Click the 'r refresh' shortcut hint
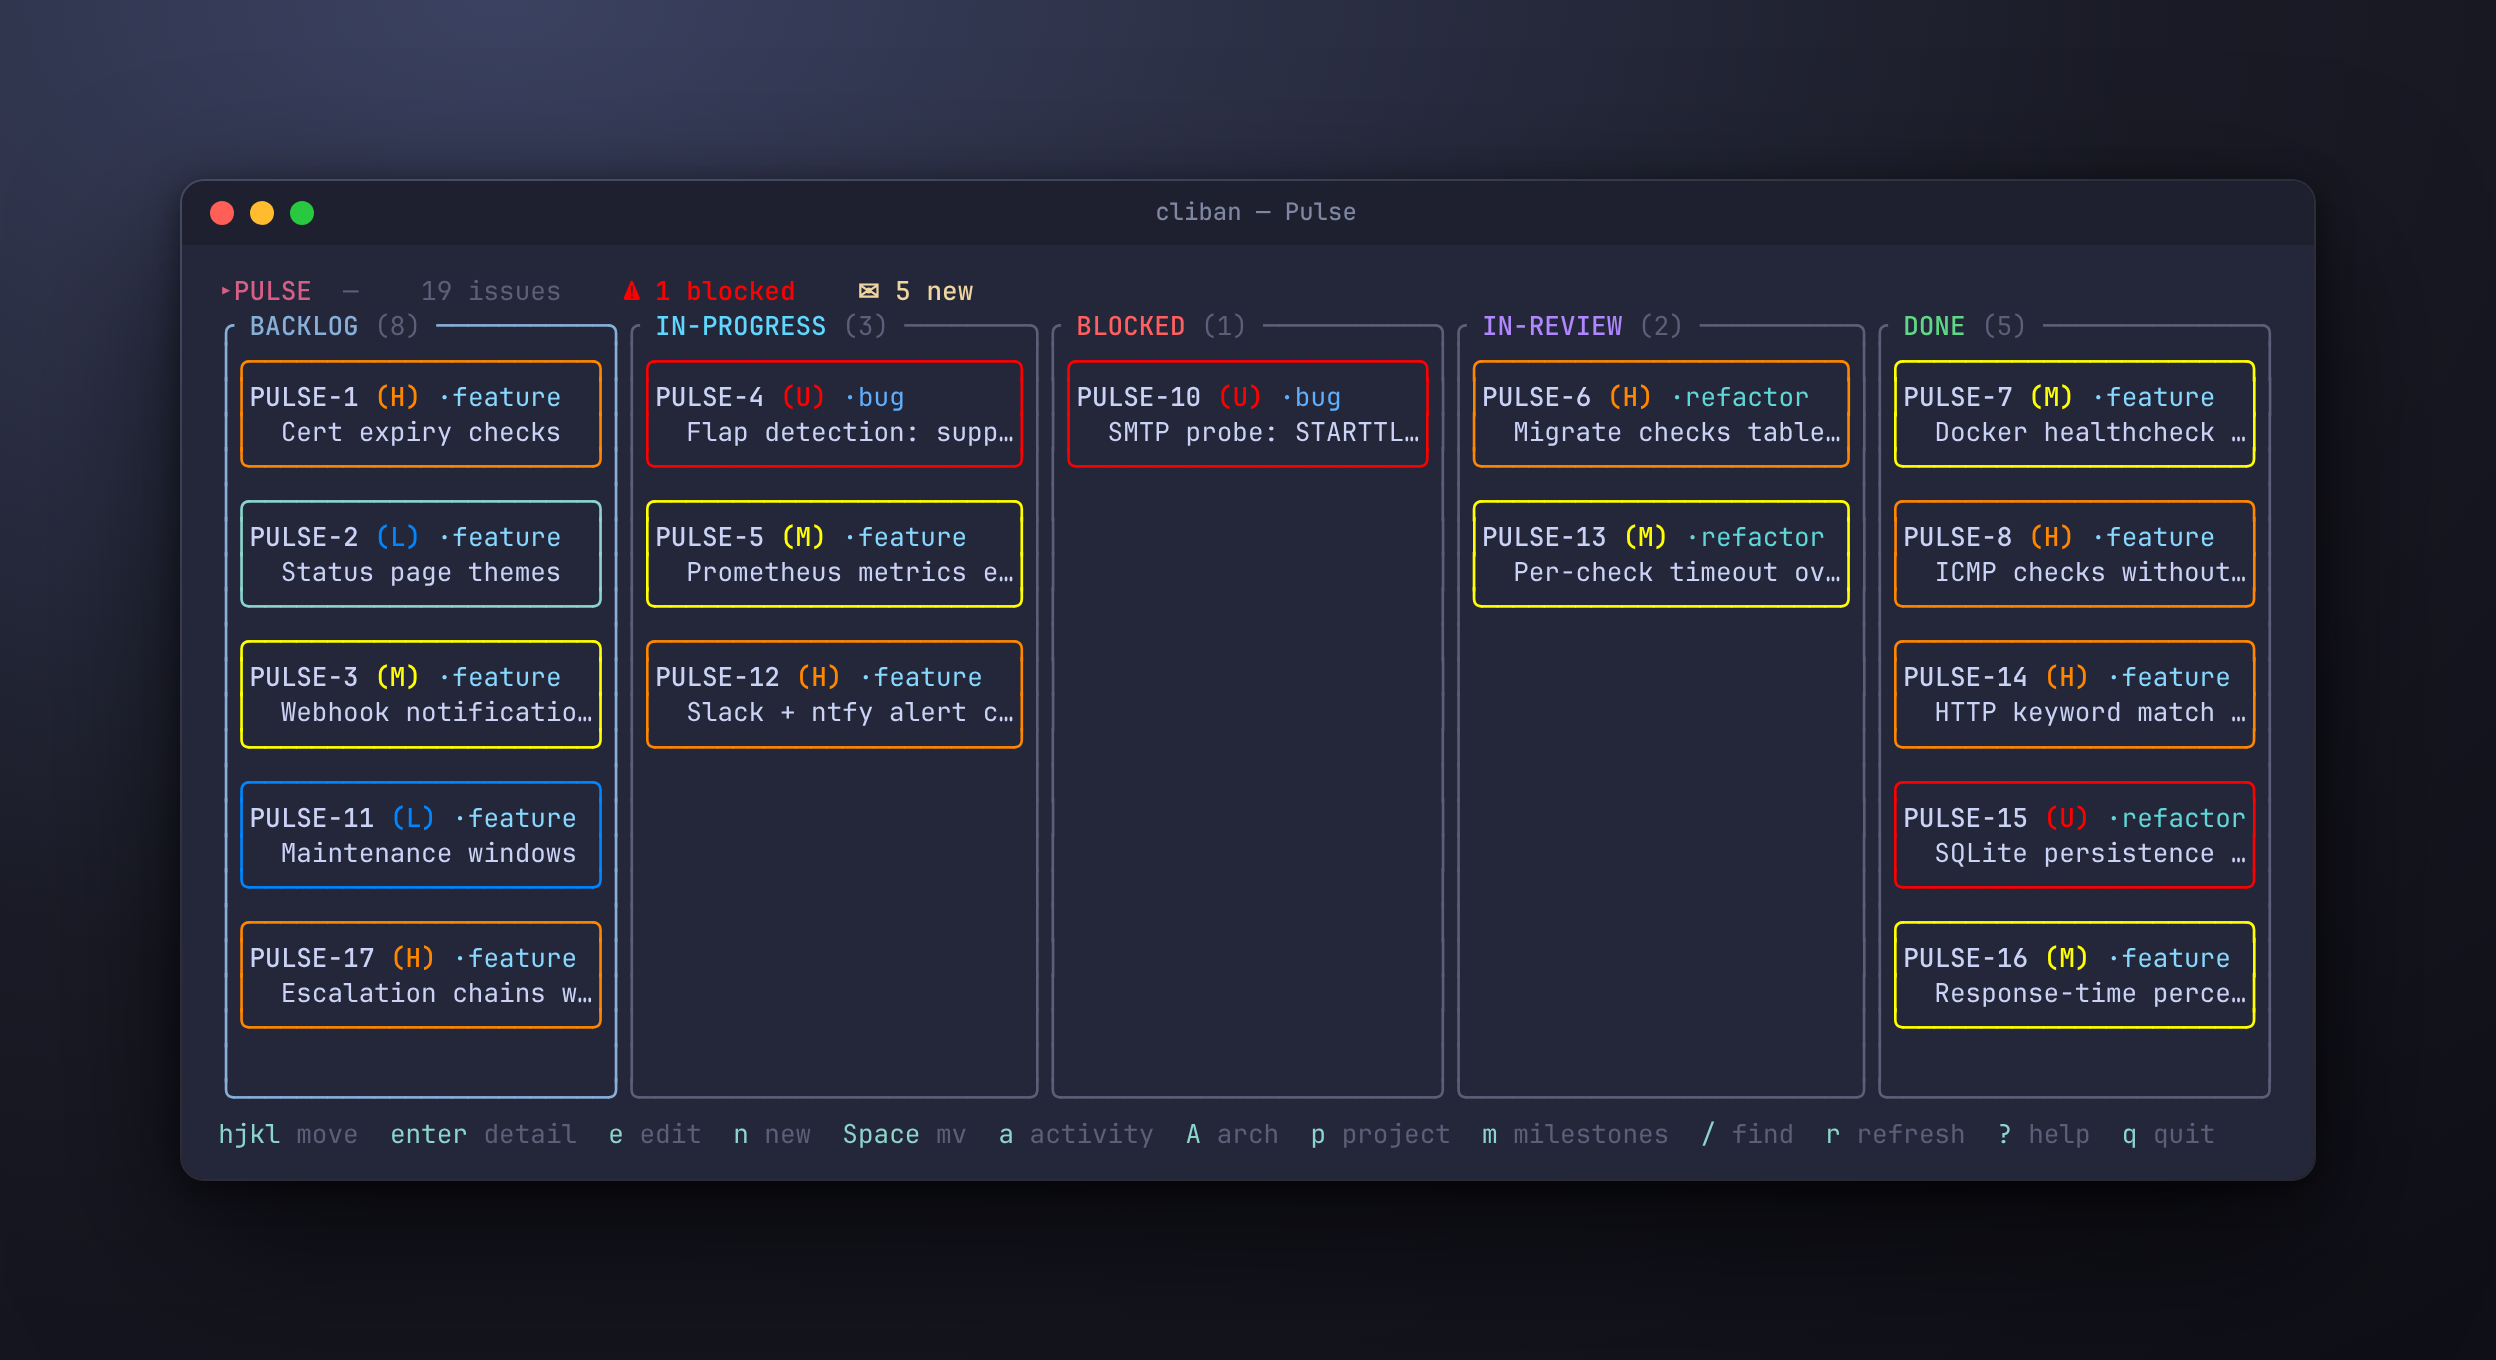 click(x=1895, y=1134)
